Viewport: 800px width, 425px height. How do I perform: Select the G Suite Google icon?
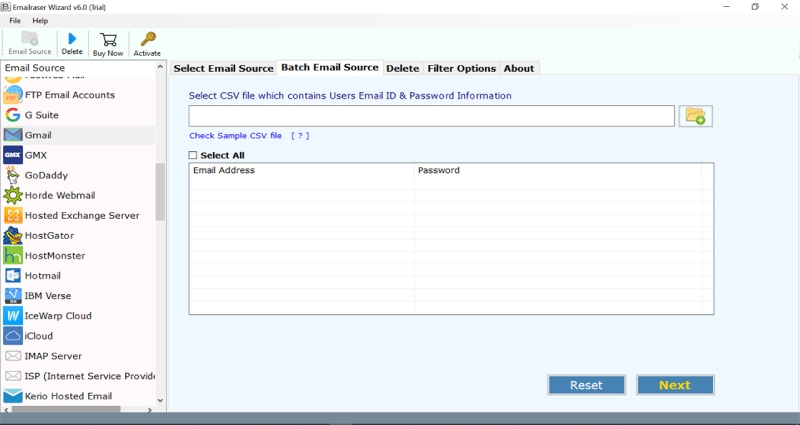[13, 115]
